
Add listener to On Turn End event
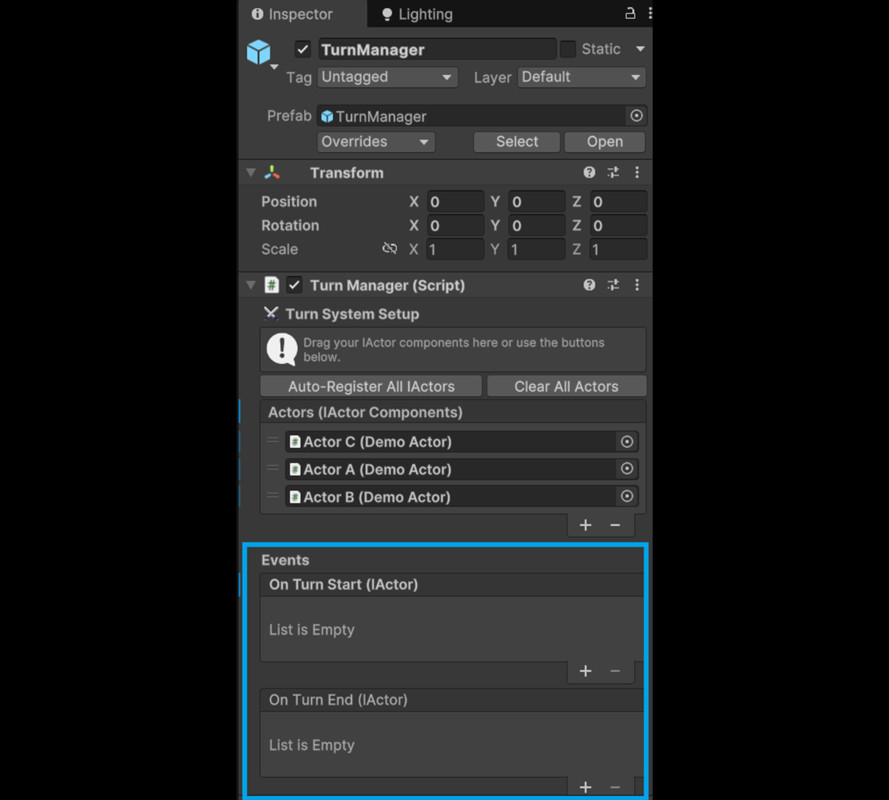[x=586, y=788]
